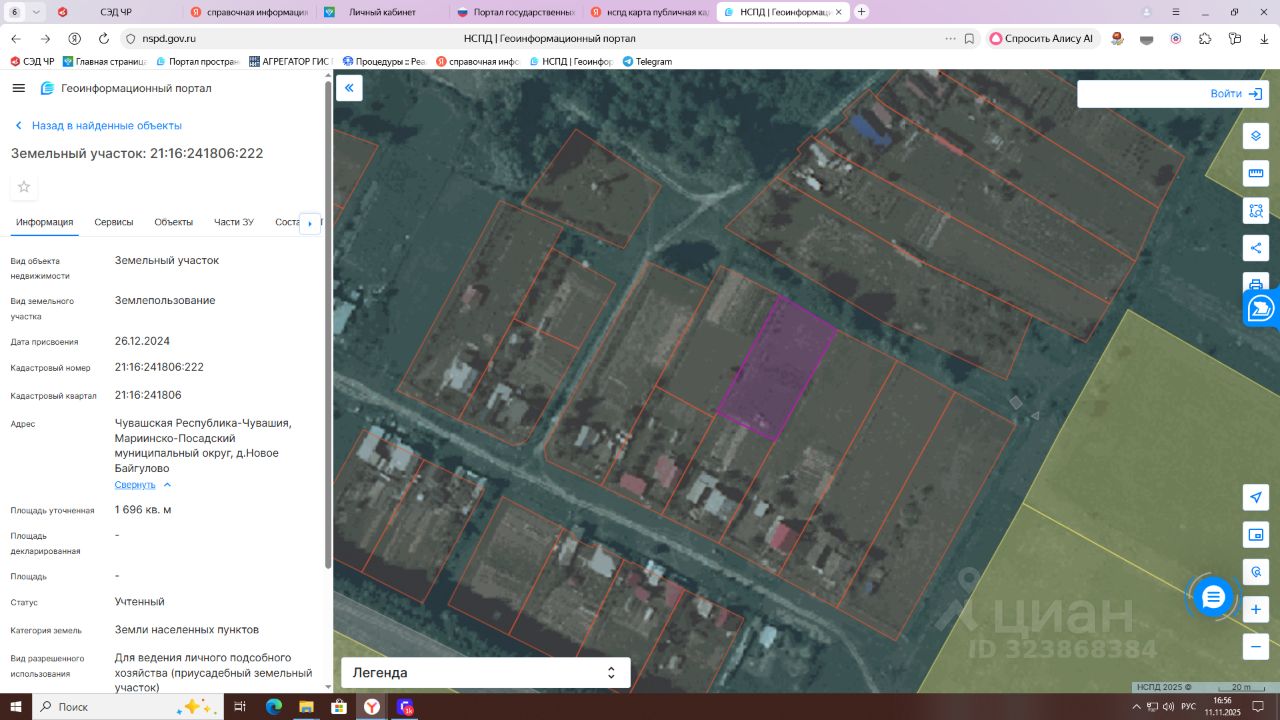Viewport: 1280px width, 720px height.
Task: Switch to the Личный кабинет browser tab
Action: coord(383,12)
